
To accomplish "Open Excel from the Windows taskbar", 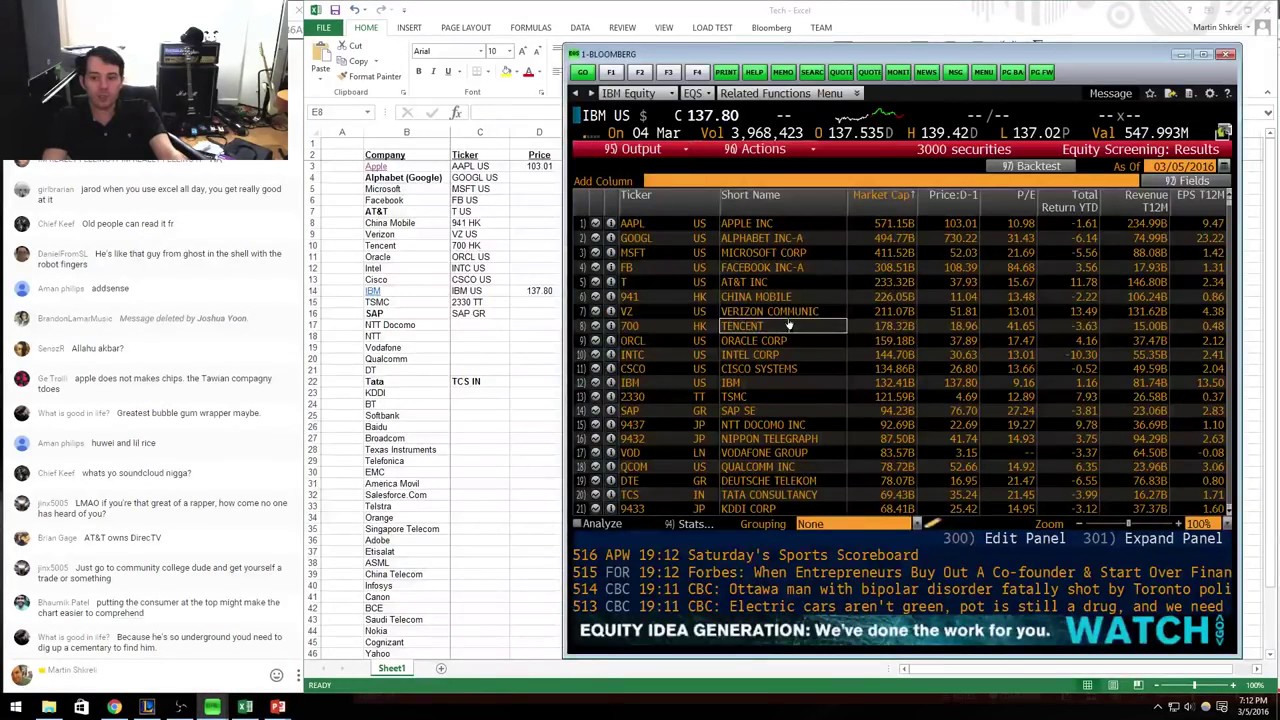I will [x=245, y=708].
